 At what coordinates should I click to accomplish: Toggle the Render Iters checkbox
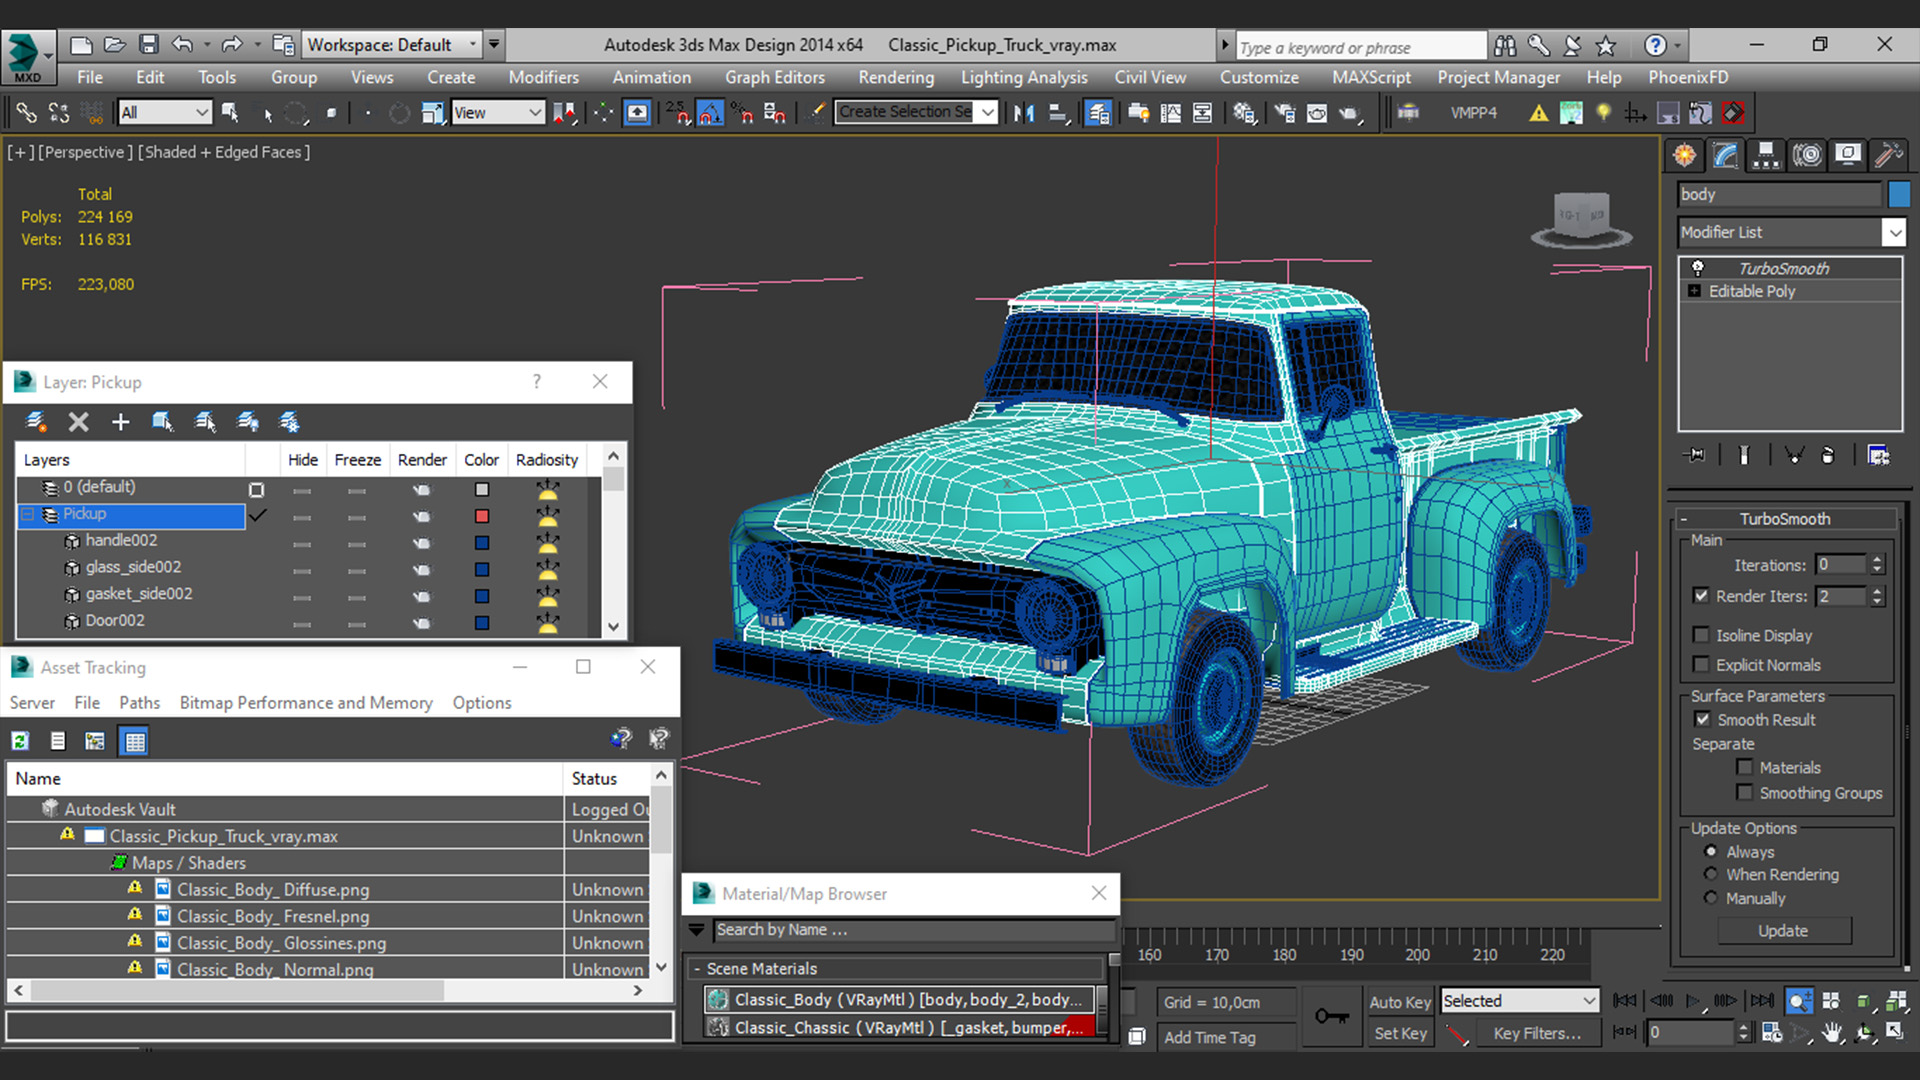1701,595
